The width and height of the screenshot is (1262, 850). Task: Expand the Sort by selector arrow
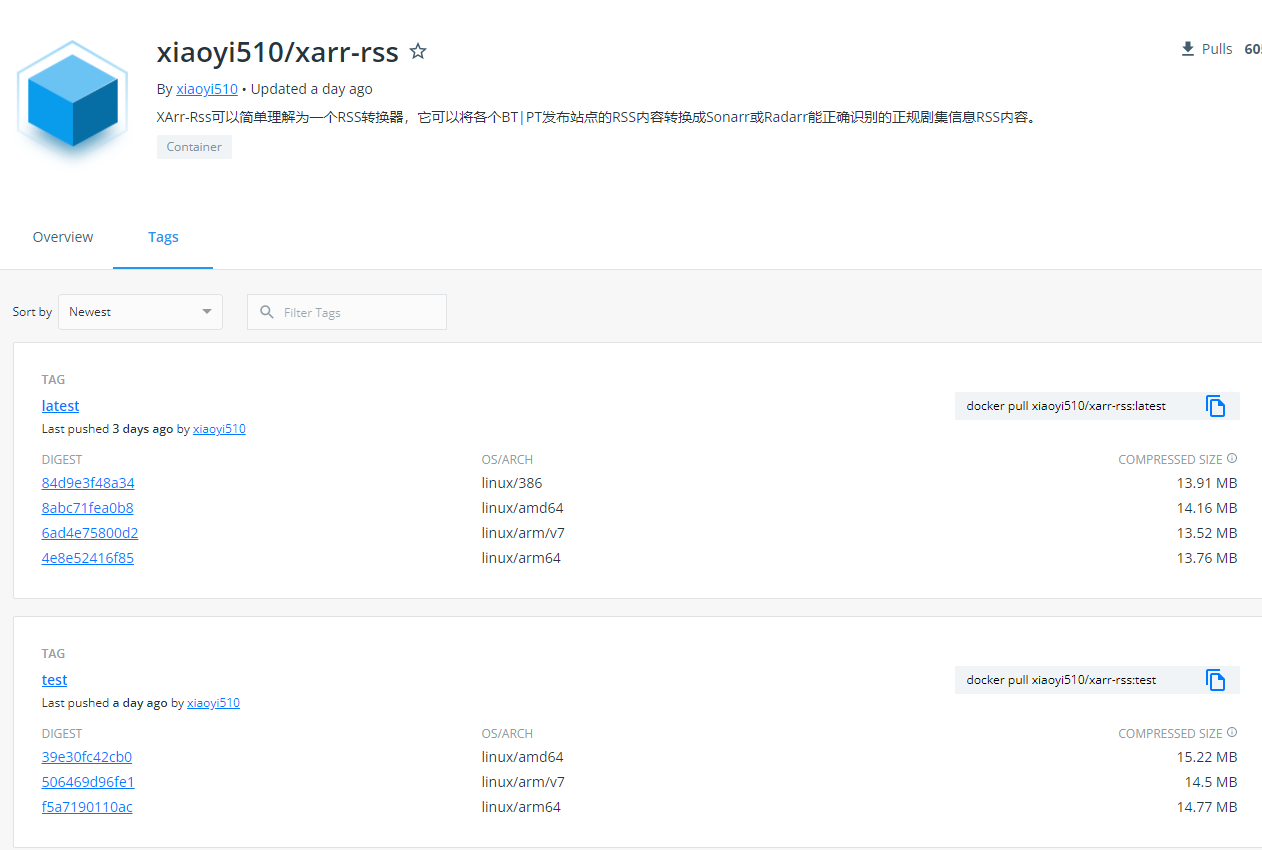coord(207,311)
